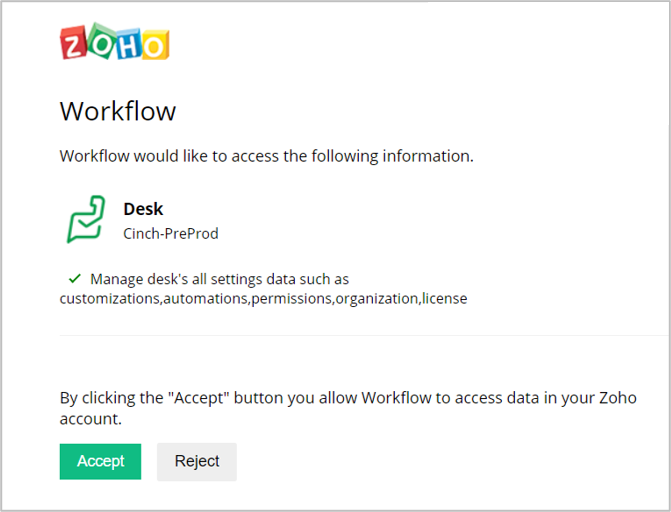
Task: Click the "Manage desk's all settings data" line
Action: coord(219,279)
